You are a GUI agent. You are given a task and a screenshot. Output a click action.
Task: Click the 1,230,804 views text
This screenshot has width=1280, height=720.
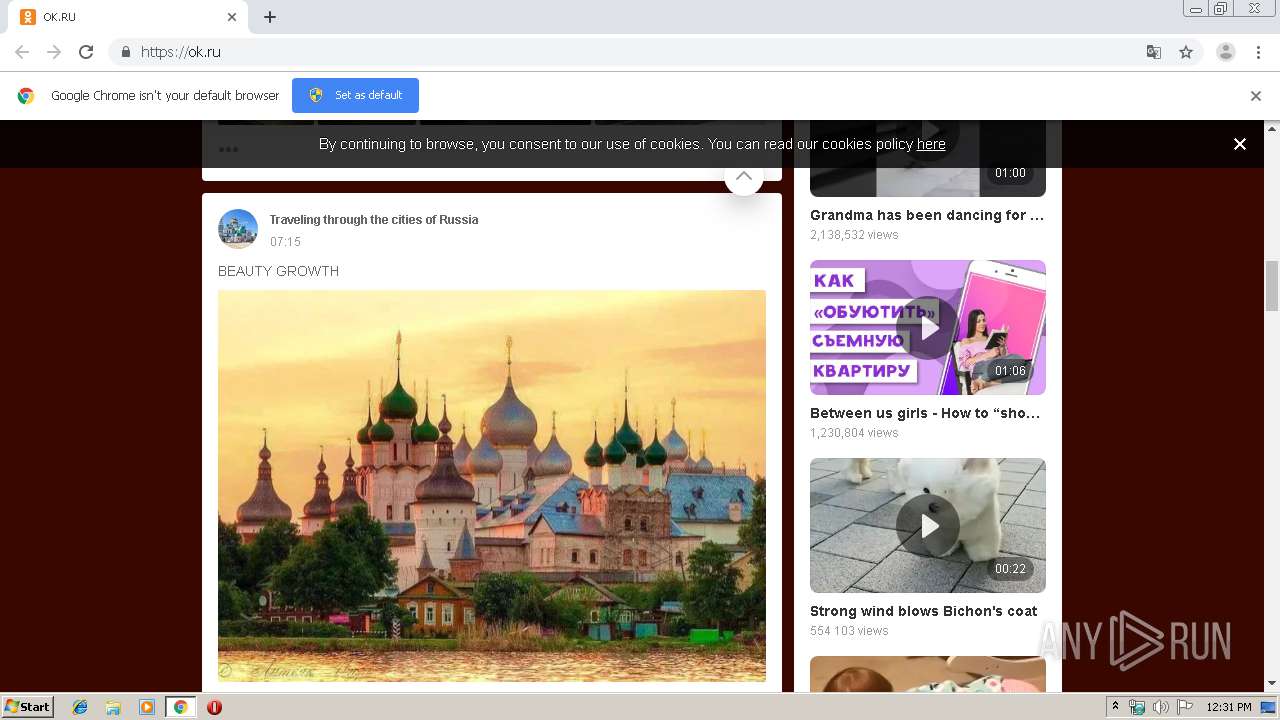pyautogui.click(x=854, y=433)
